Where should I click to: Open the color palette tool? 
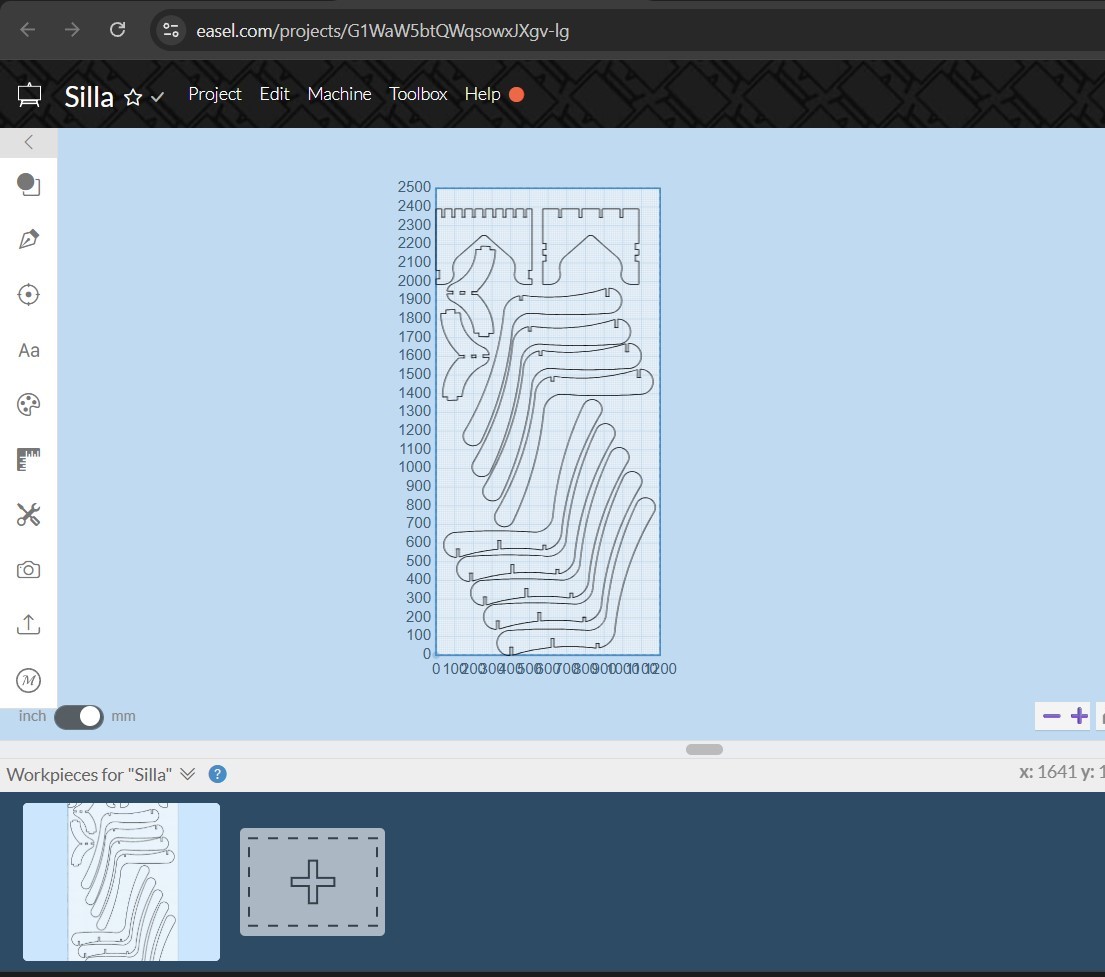tap(29, 404)
